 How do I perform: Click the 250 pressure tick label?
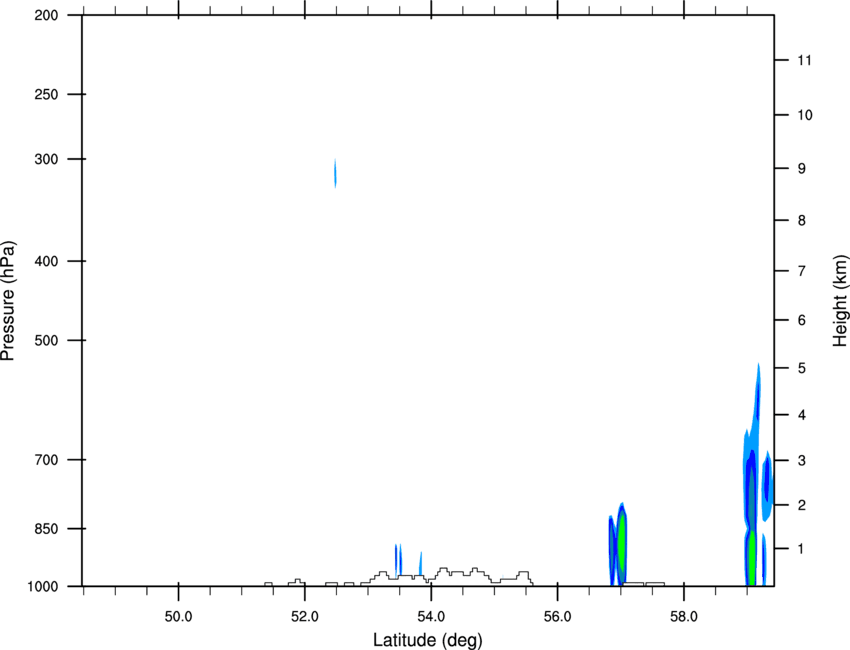(x=46, y=95)
